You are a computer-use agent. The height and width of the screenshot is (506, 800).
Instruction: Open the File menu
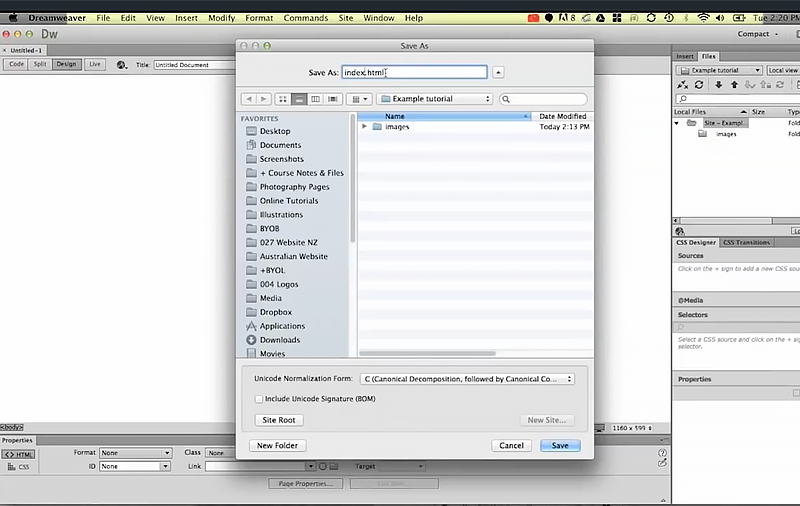coord(103,18)
